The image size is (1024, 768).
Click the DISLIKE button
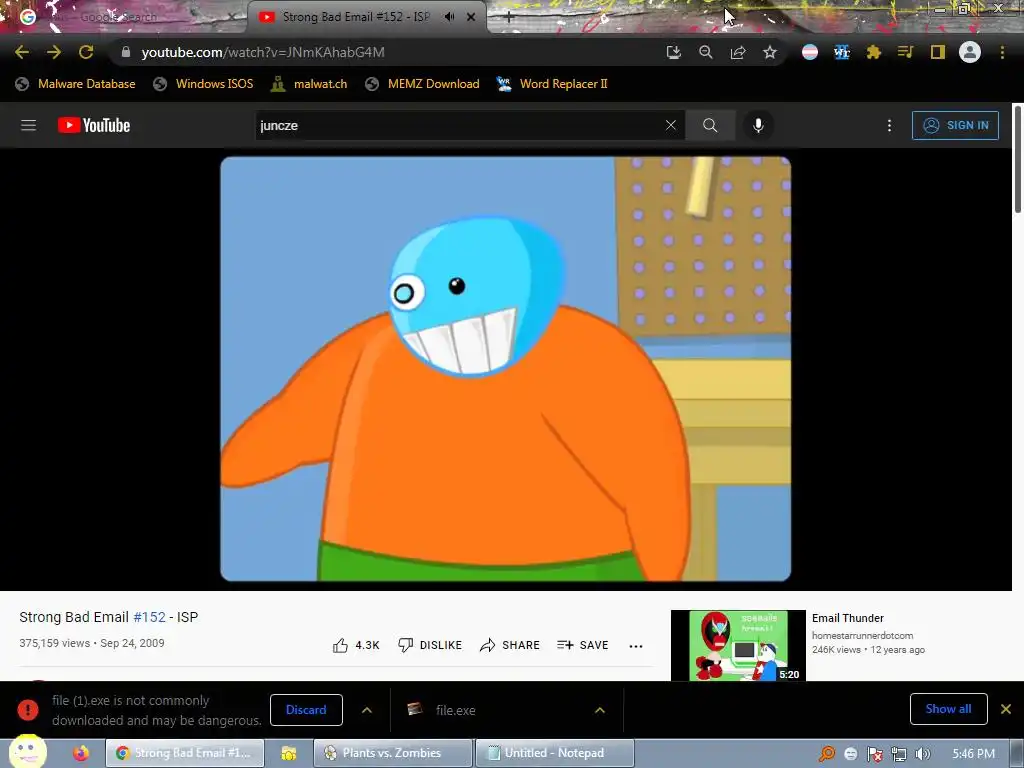pos(430,645)
